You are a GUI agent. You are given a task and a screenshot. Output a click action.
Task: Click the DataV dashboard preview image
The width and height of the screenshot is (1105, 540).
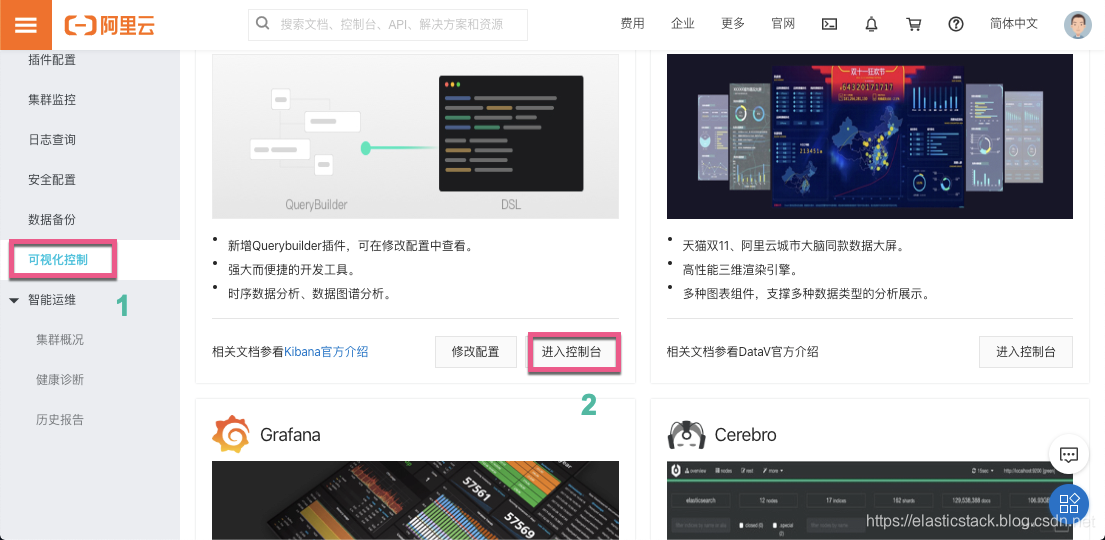[870, 136]
